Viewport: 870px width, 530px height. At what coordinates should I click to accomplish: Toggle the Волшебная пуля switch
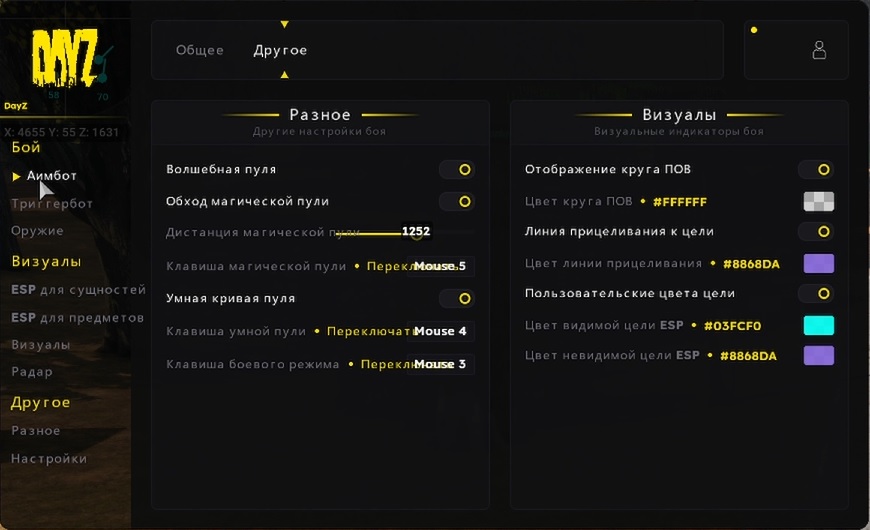[x=457, y=170]
